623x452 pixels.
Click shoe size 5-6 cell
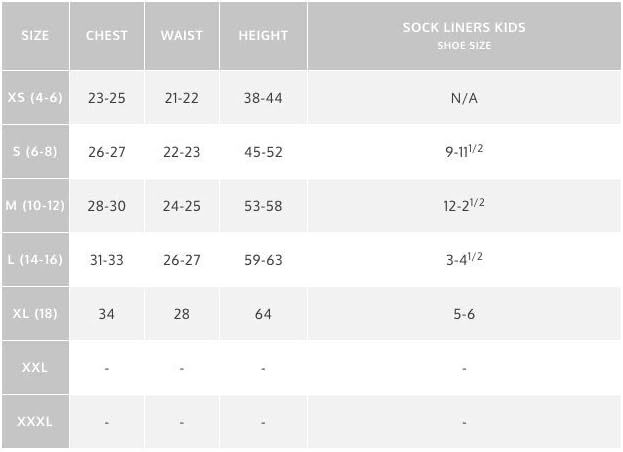[x=464, y=314]
